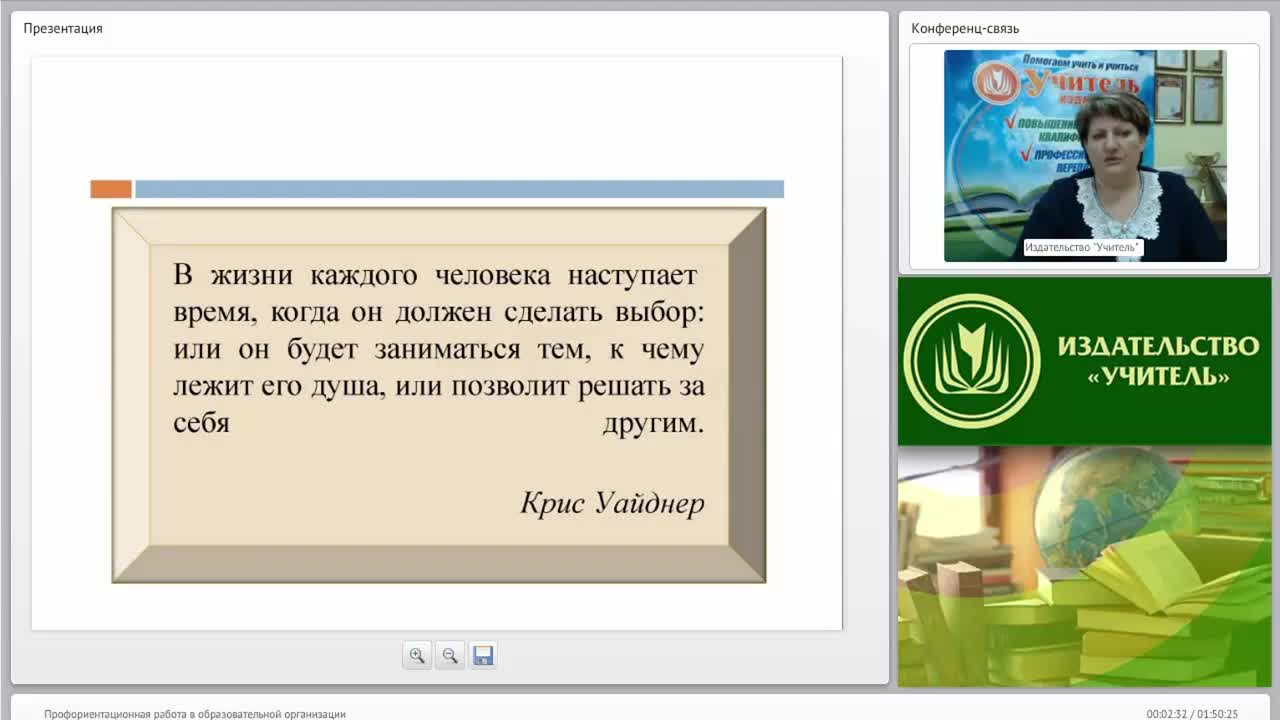Screen dimensions: 1280x720
Task: Zoom in on the presentation slide
Action: pyautogui.click(x=417, y=656)
